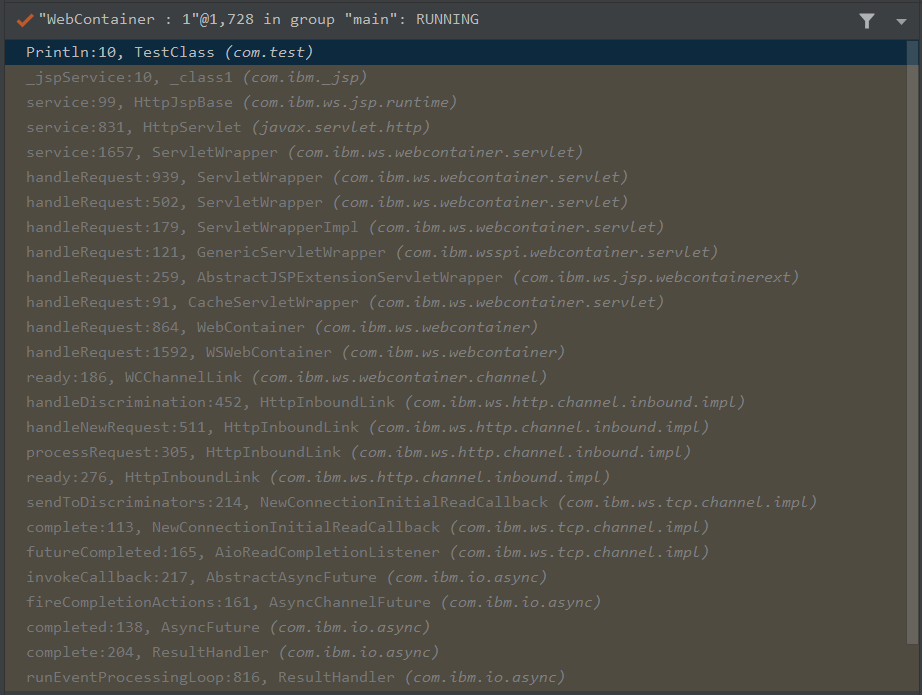Select frame handleDiscrimination:452, HttpInboundLink

[456, 402]
